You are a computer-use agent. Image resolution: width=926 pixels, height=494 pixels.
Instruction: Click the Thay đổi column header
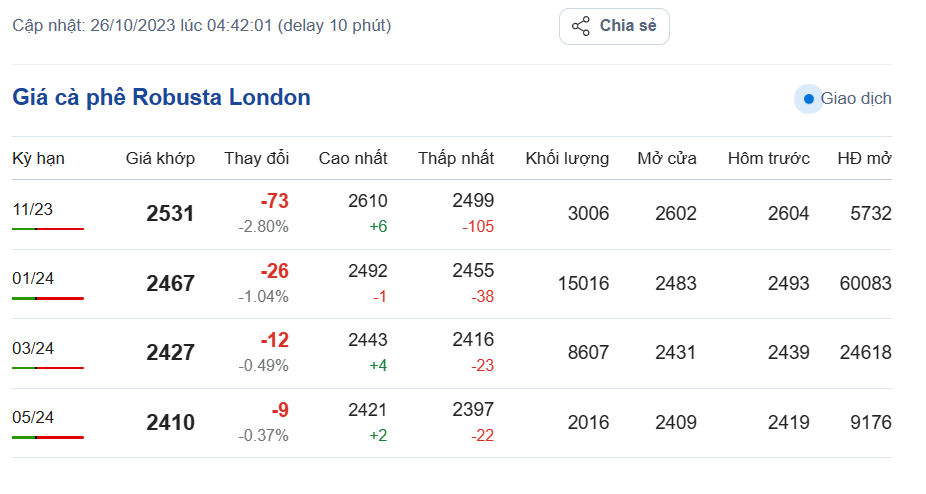(x=256, y=158)
